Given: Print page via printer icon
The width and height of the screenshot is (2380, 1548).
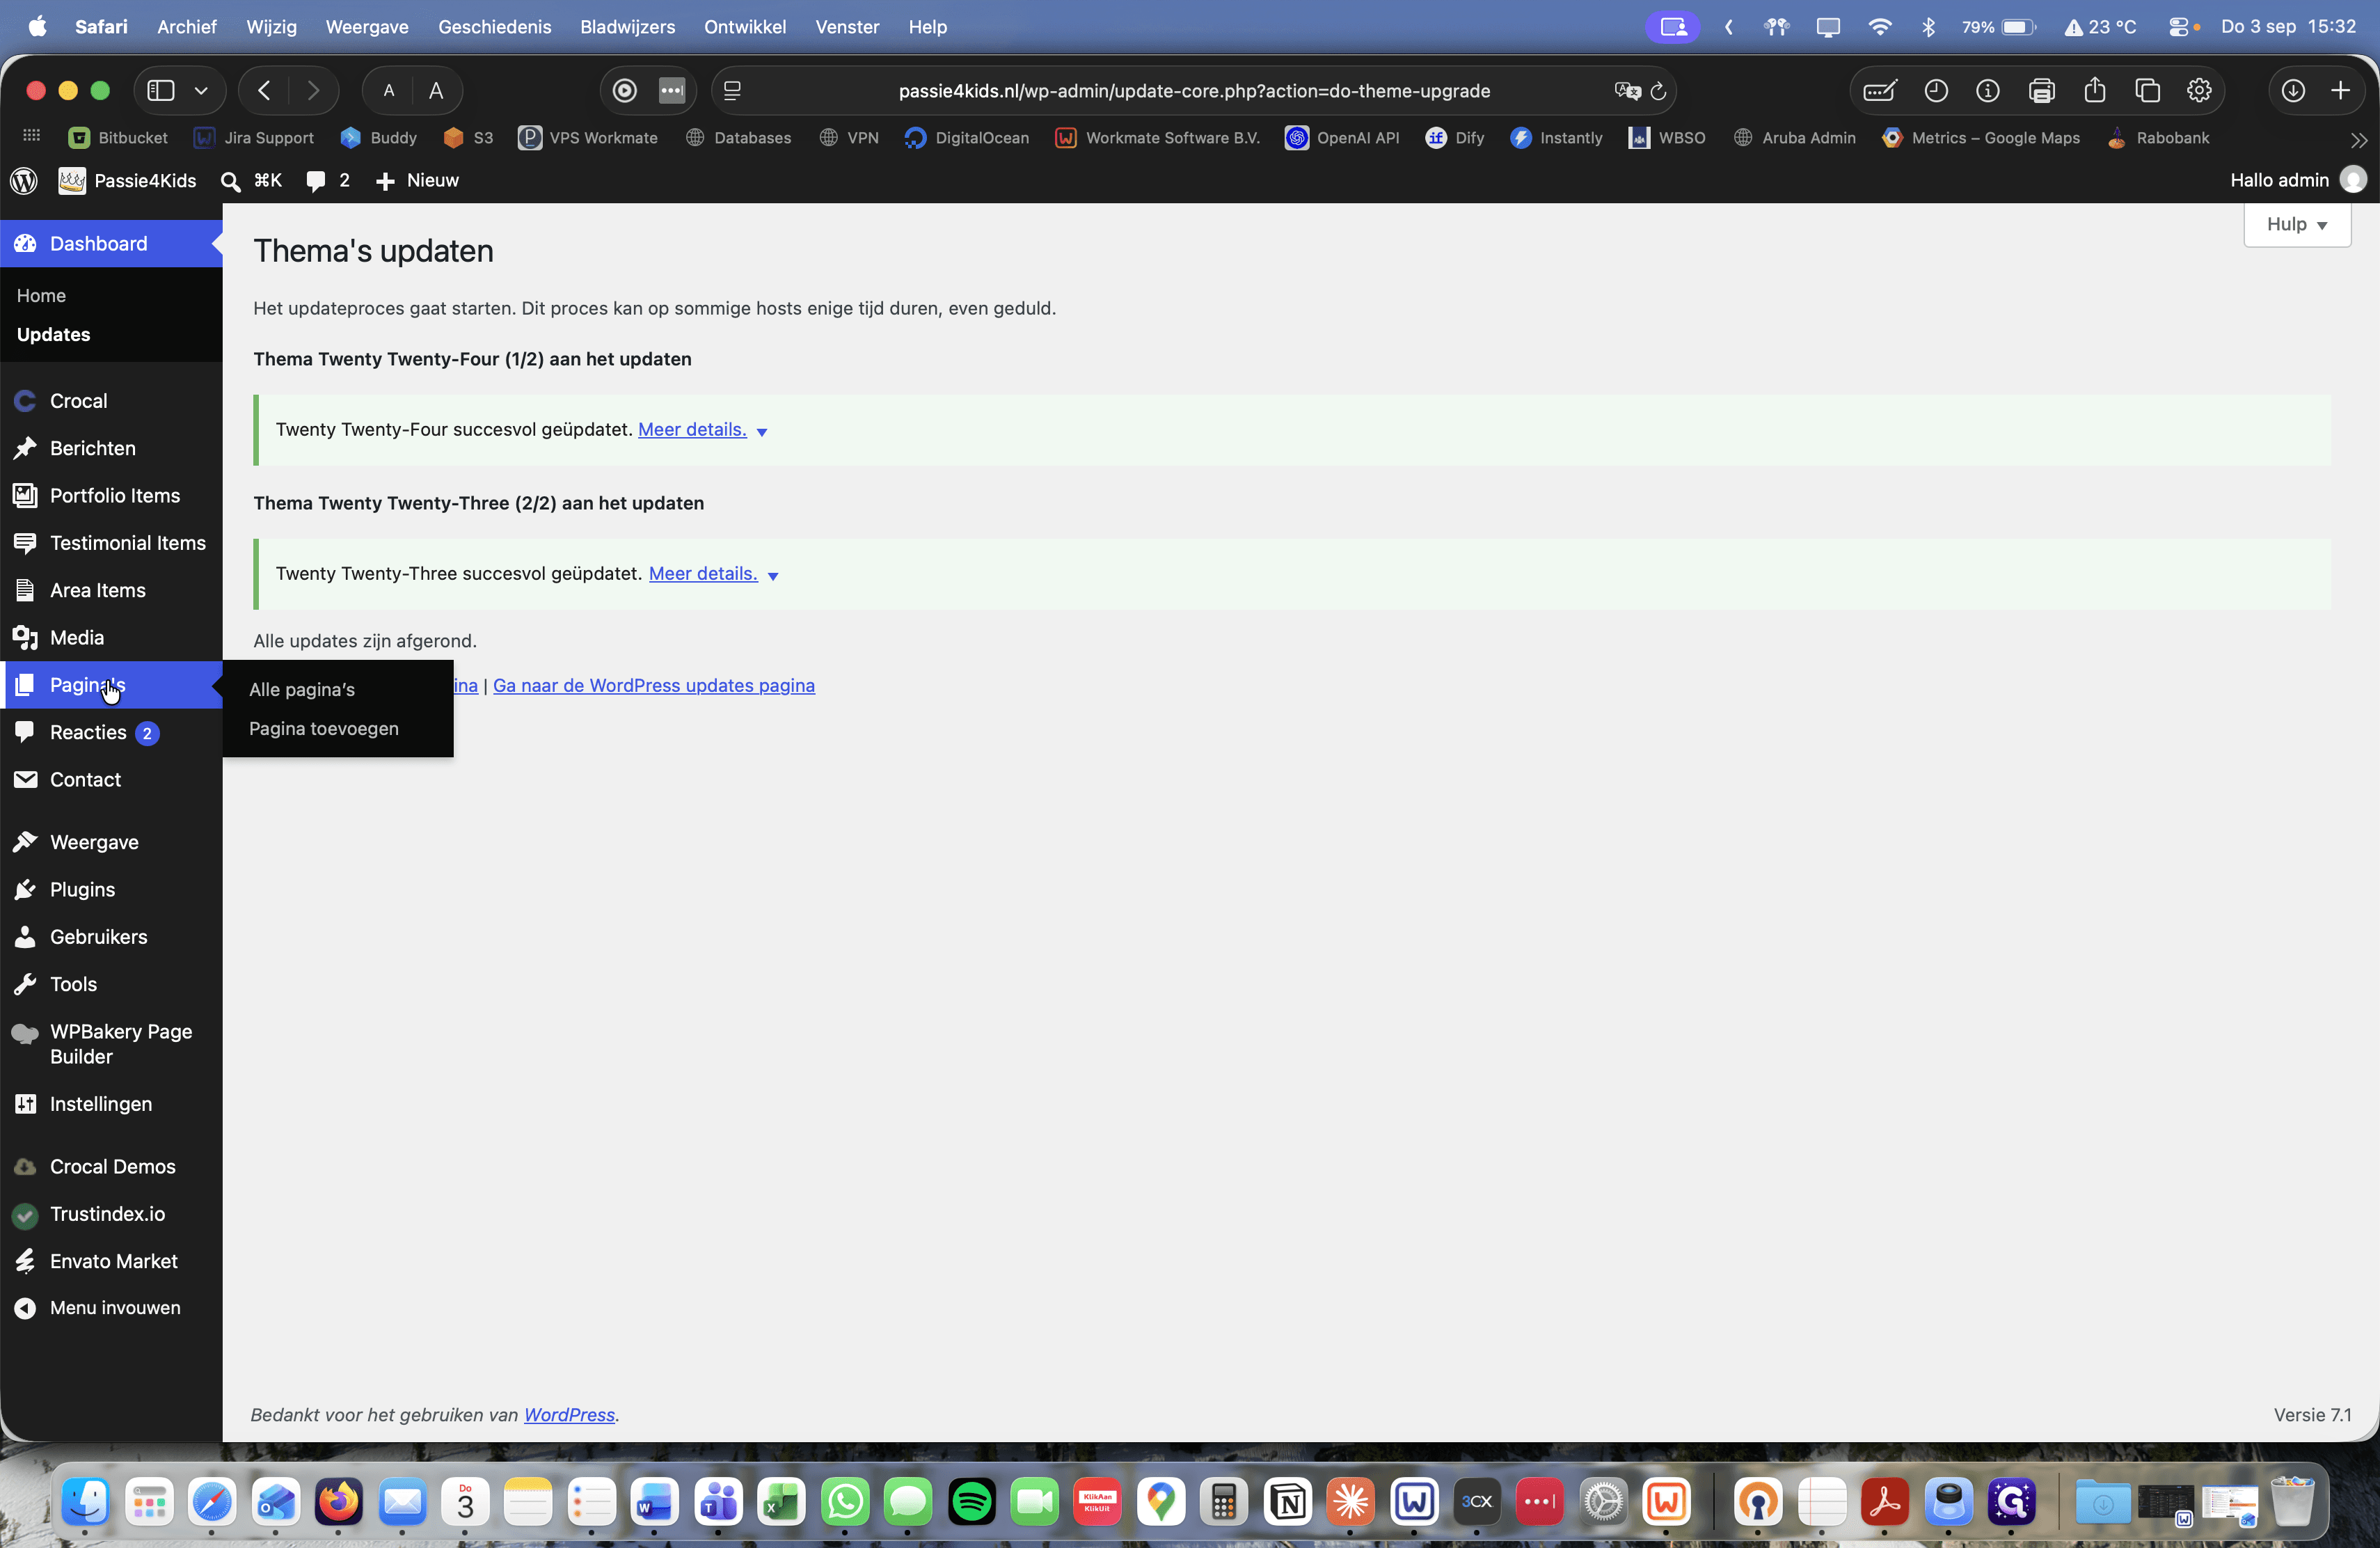Looking at the screenshot, I should point(2042,91).
